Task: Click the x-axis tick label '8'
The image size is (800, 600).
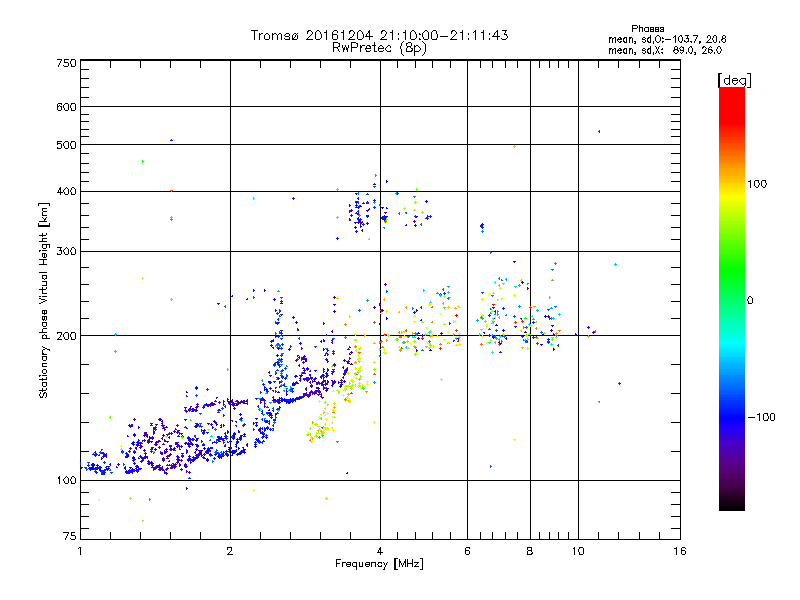Action: coord(530,551)
